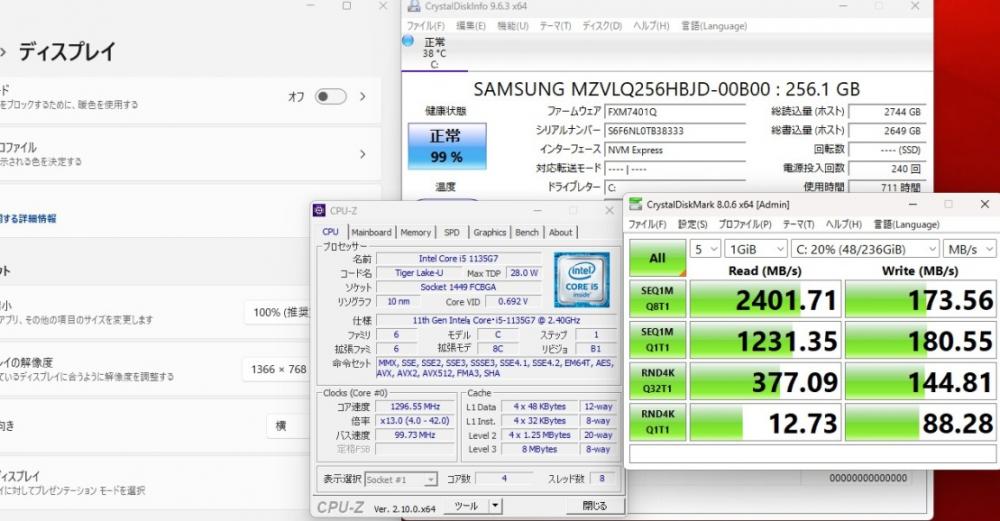This screenshot has width=1000, height=521.
Task: Click the 正常 99 % health status button
Action: pos(446,146)
